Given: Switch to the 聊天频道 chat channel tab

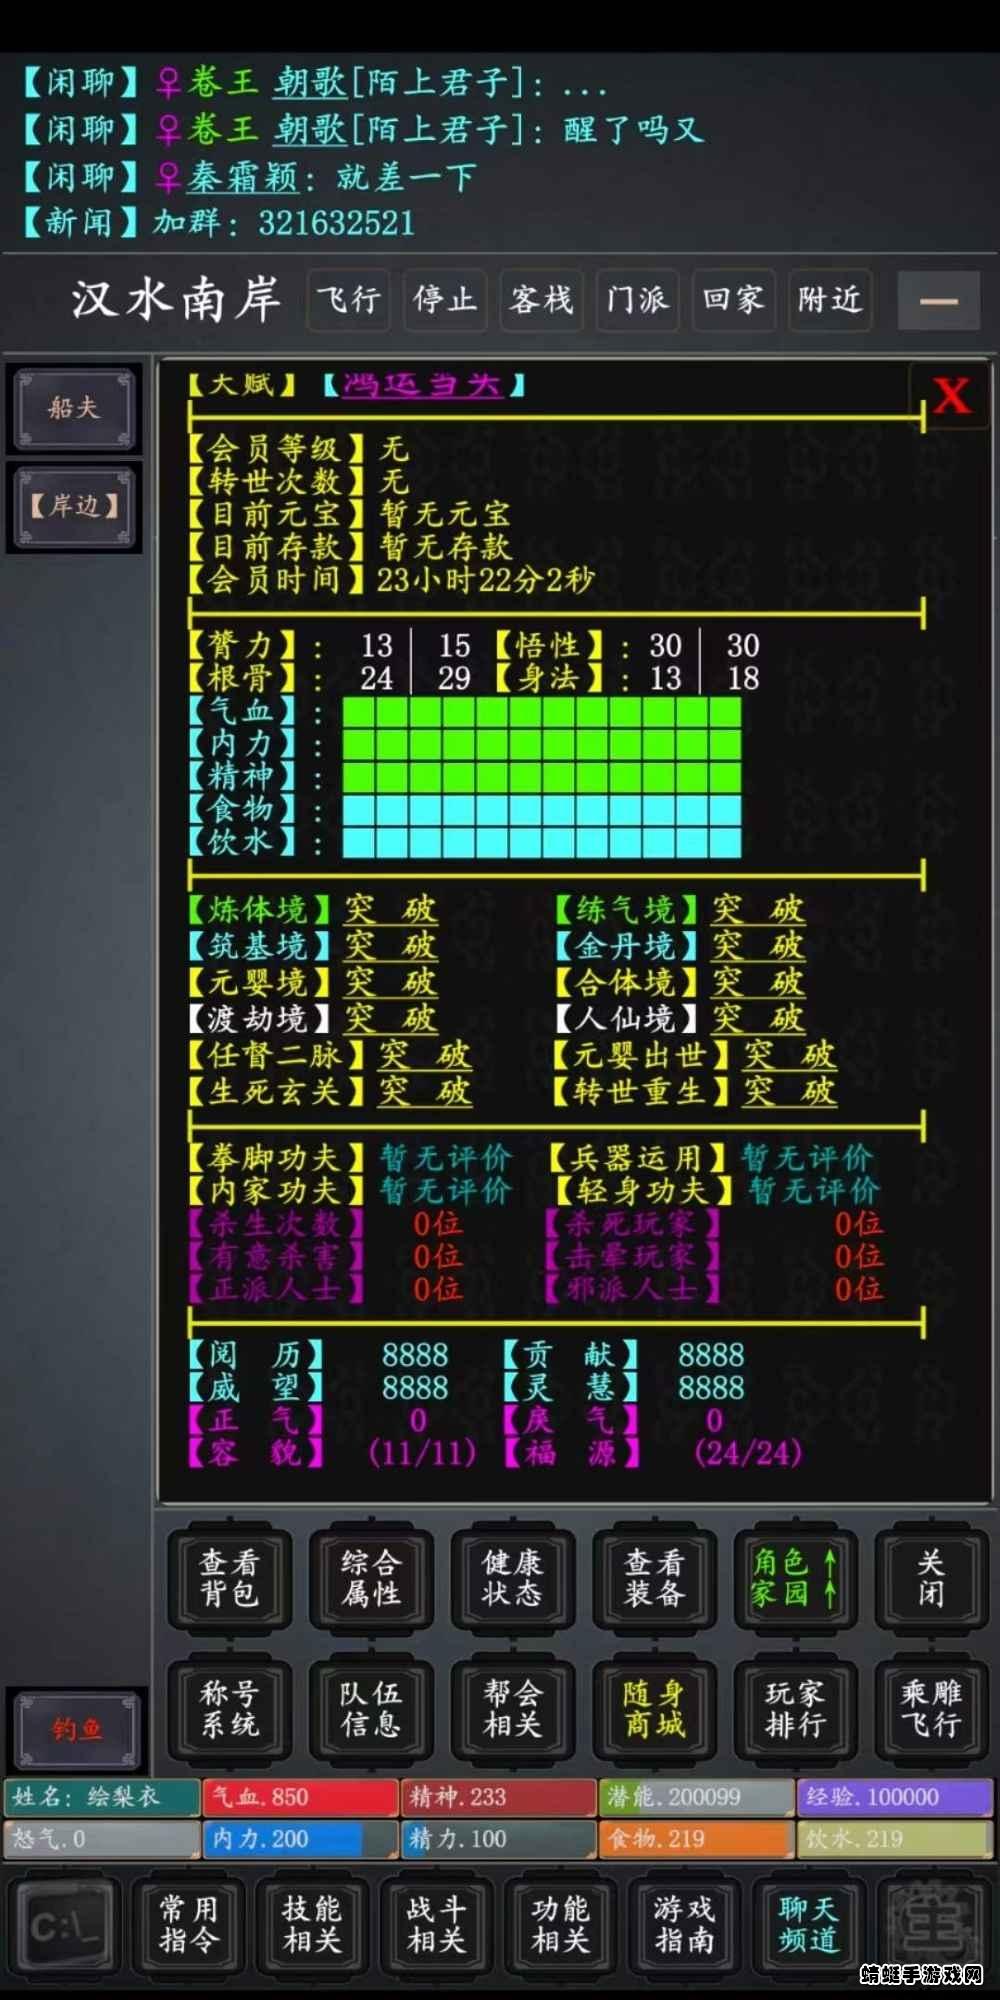Looking at the screenshot, I should point(808,1924).
